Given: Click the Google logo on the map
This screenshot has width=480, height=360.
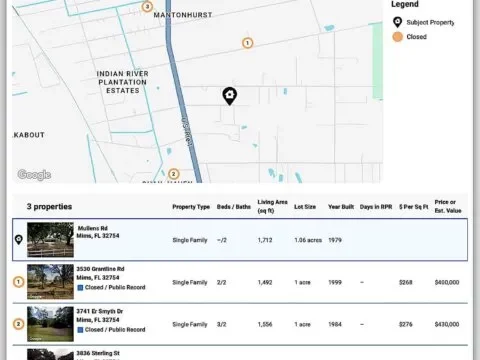Looking at the screenshot, I should click(x=34, y=174).
